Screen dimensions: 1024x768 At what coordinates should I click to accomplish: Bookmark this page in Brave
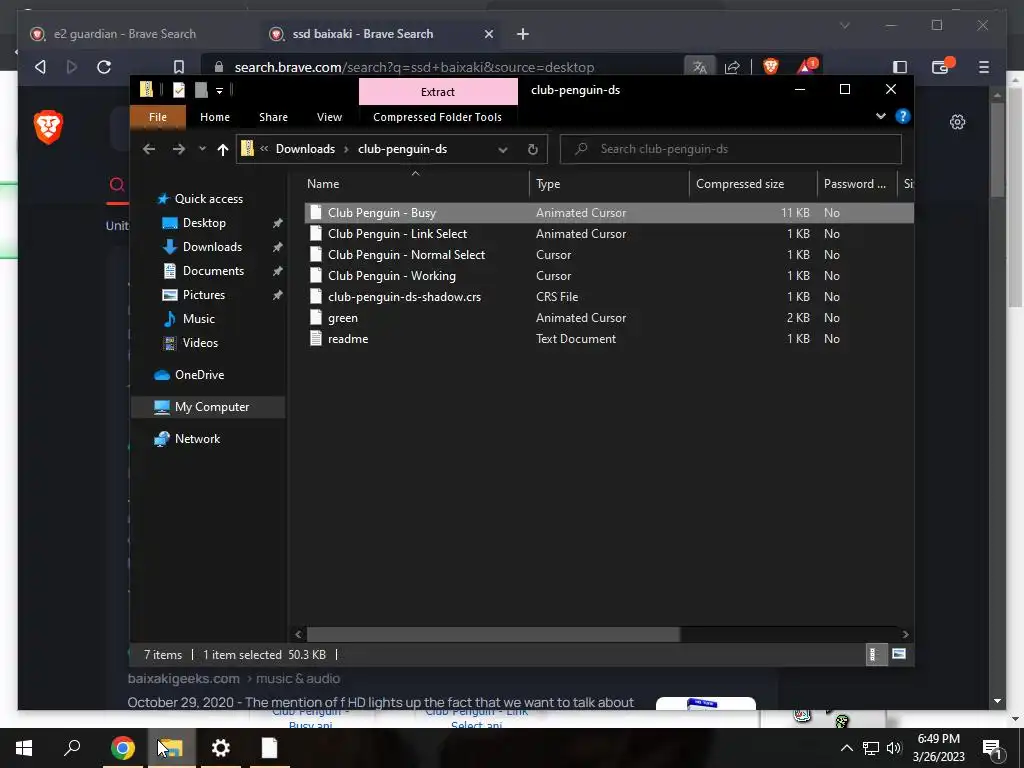(x=178, y=67)
